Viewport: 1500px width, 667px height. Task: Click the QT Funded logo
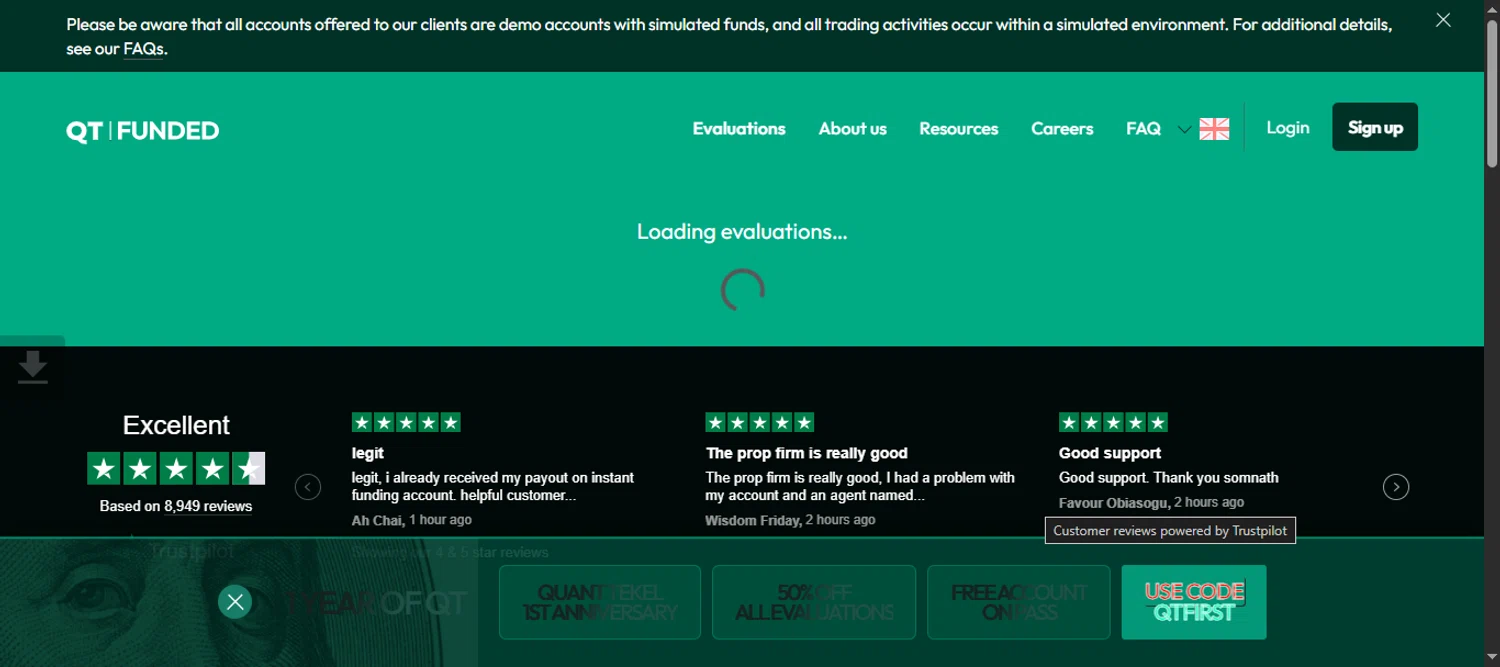click(x=143, y=131)
